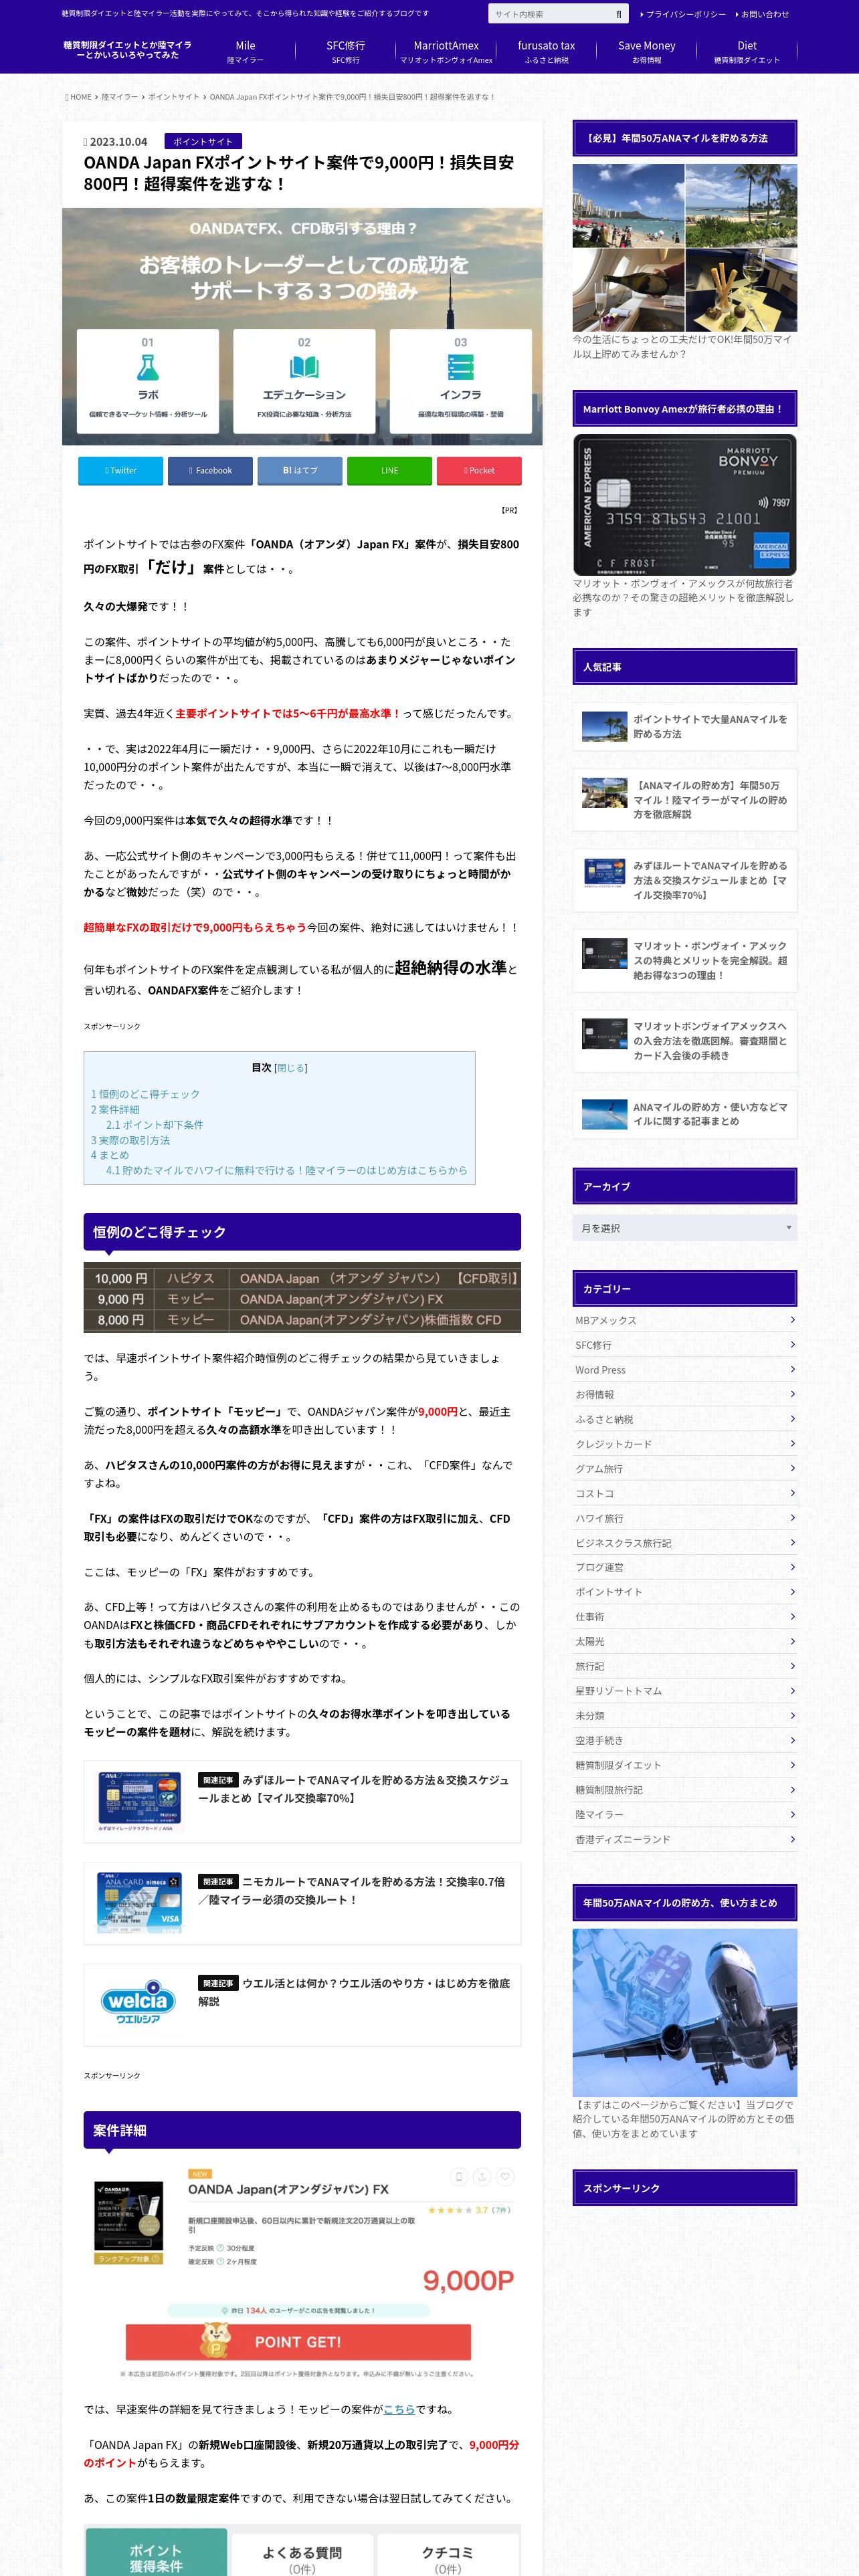Open the SFC修行 menu item
Screen dimensions: 859x2576
pyautogui.click(x=346, y=51)
